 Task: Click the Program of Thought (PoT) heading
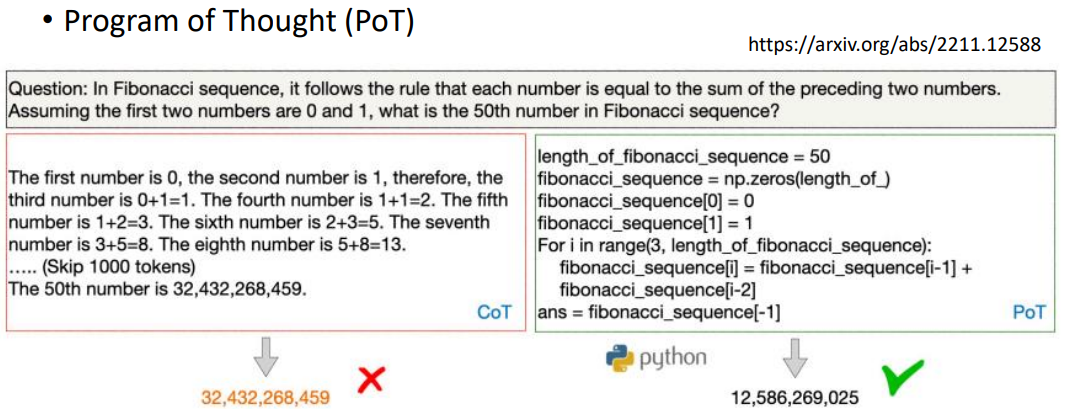pos(239,22)
